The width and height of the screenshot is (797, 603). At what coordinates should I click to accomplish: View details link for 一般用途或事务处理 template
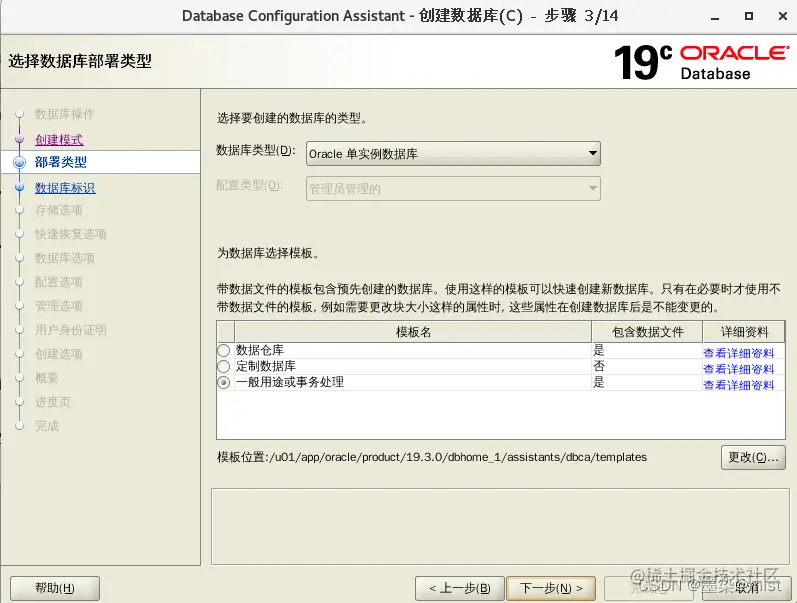coord(739,385)
